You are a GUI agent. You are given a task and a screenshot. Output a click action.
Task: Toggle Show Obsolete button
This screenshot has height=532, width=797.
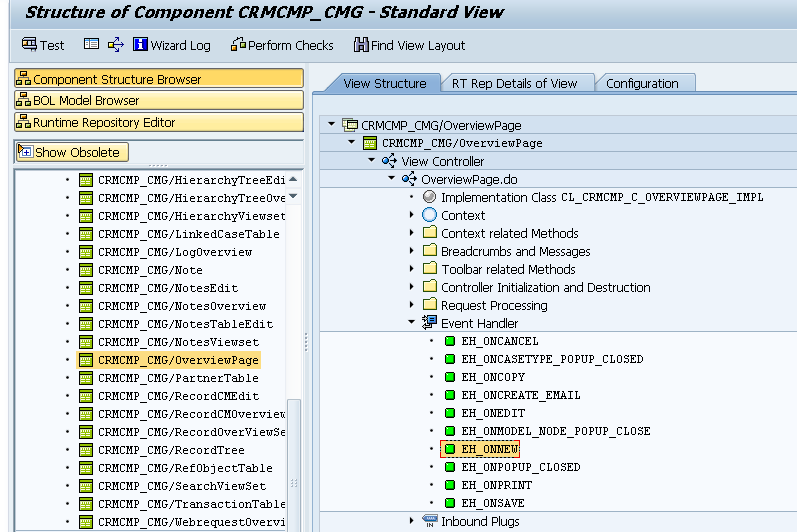tap(71, 152)
